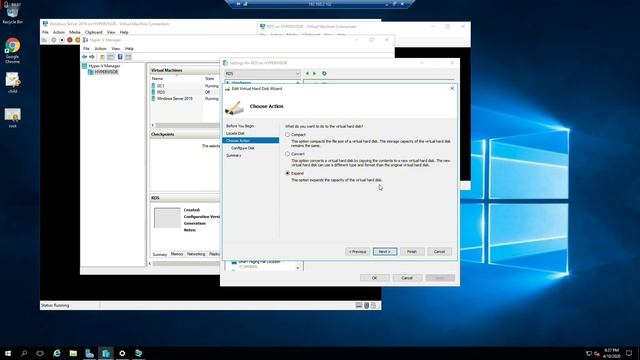Click the Virtual Machines list horizontal scrollbar

click(186, 125)
